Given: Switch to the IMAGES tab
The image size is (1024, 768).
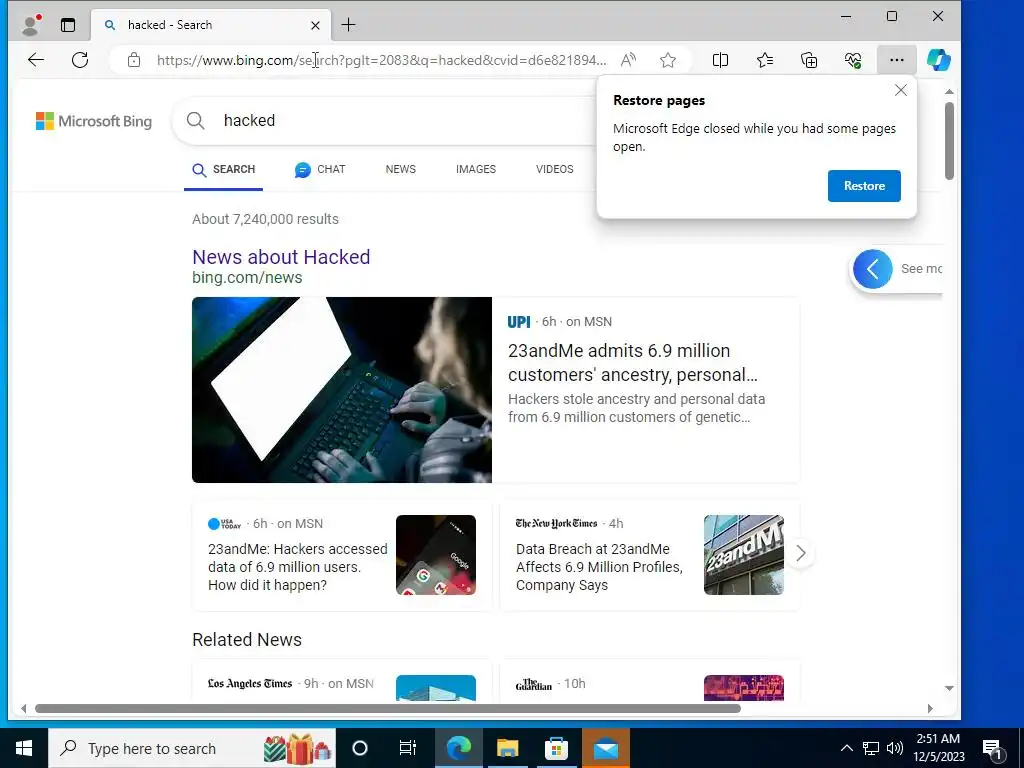Looking at the screenshot, I should pos(475,169).
